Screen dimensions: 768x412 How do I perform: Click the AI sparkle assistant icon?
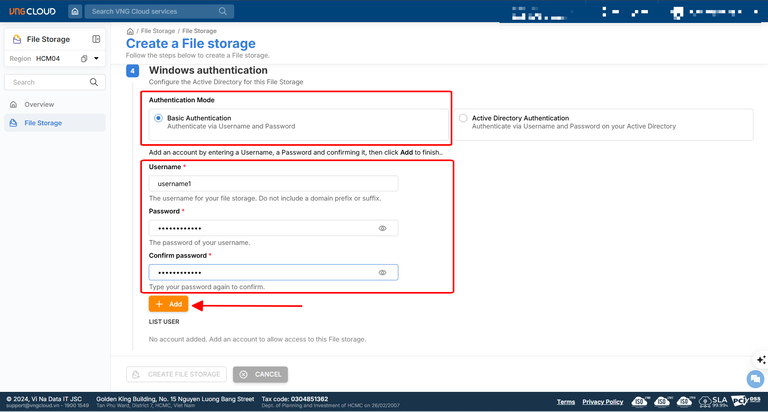(761, 359)
